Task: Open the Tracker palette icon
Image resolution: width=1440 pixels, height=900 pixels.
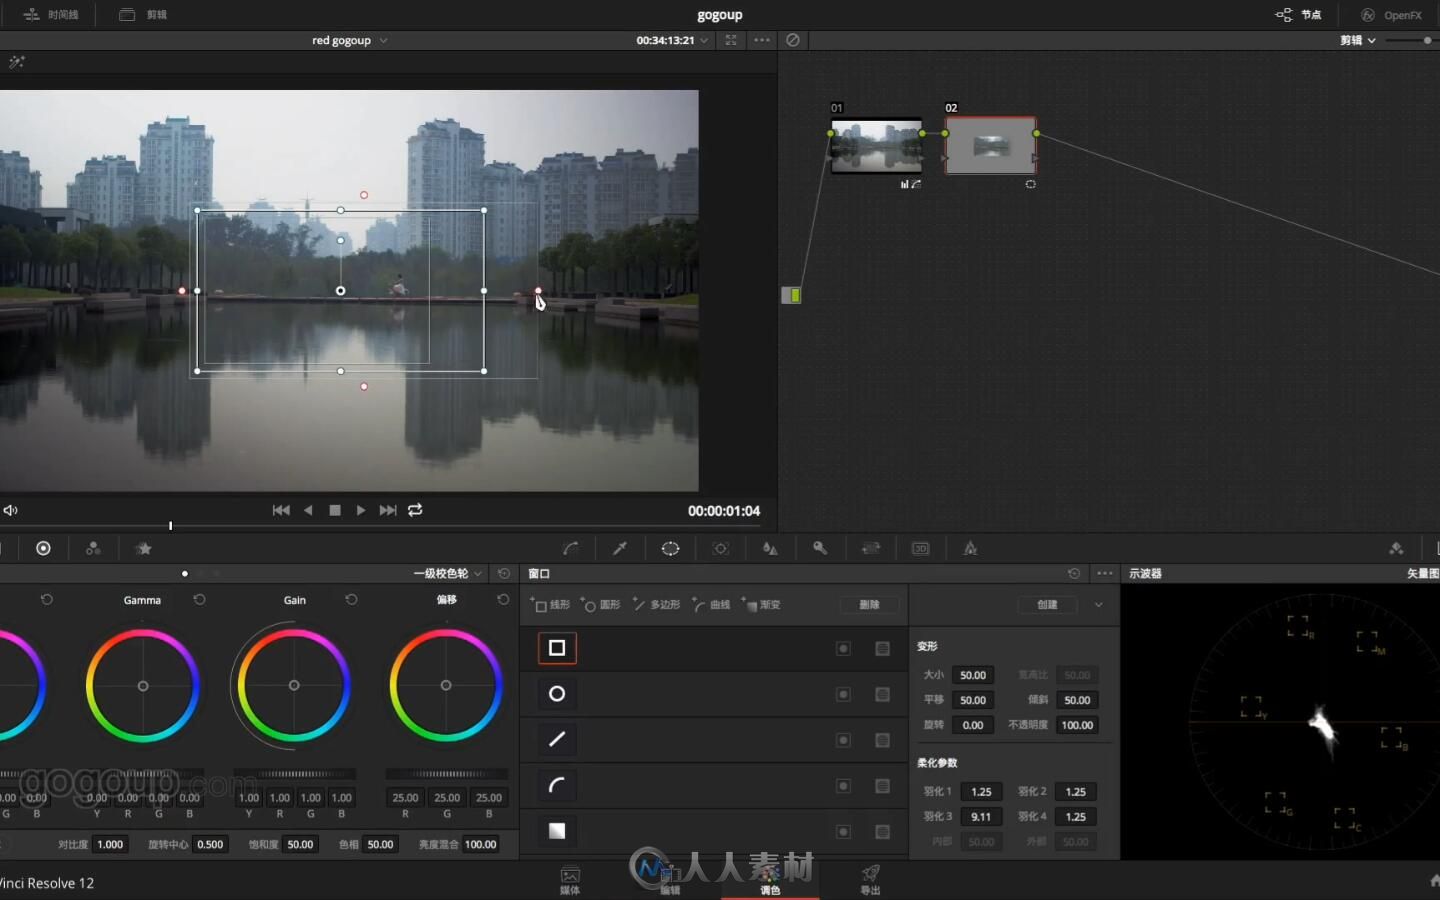Action: [720, 548]
